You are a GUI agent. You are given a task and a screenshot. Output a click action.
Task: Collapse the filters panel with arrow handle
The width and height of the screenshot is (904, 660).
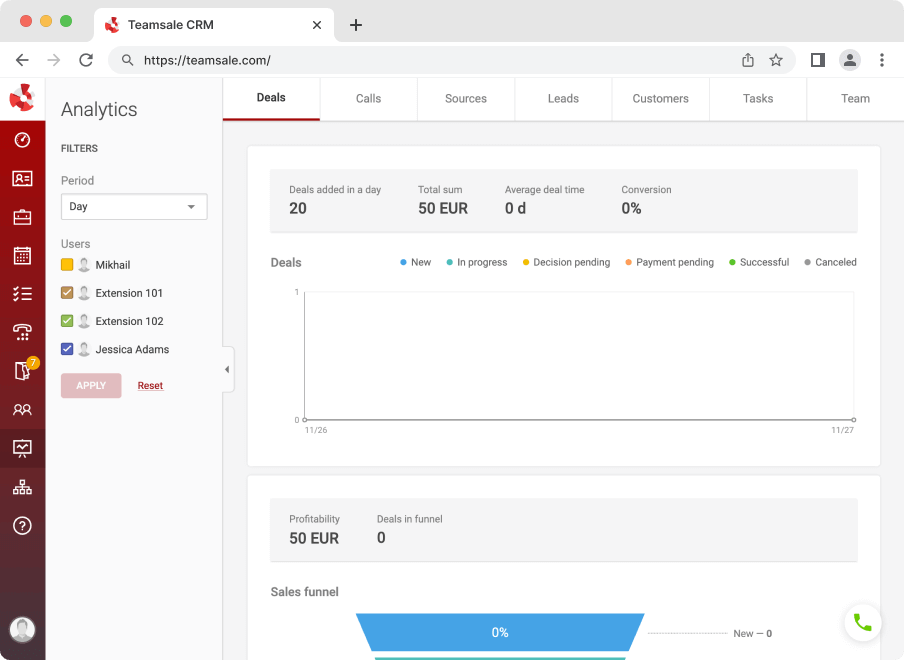228,369
